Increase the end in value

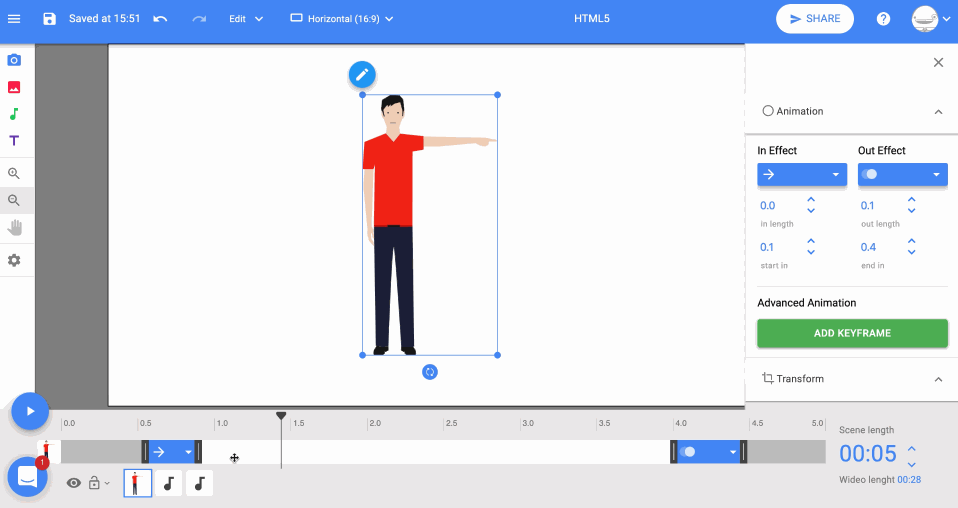pos(912,241)
